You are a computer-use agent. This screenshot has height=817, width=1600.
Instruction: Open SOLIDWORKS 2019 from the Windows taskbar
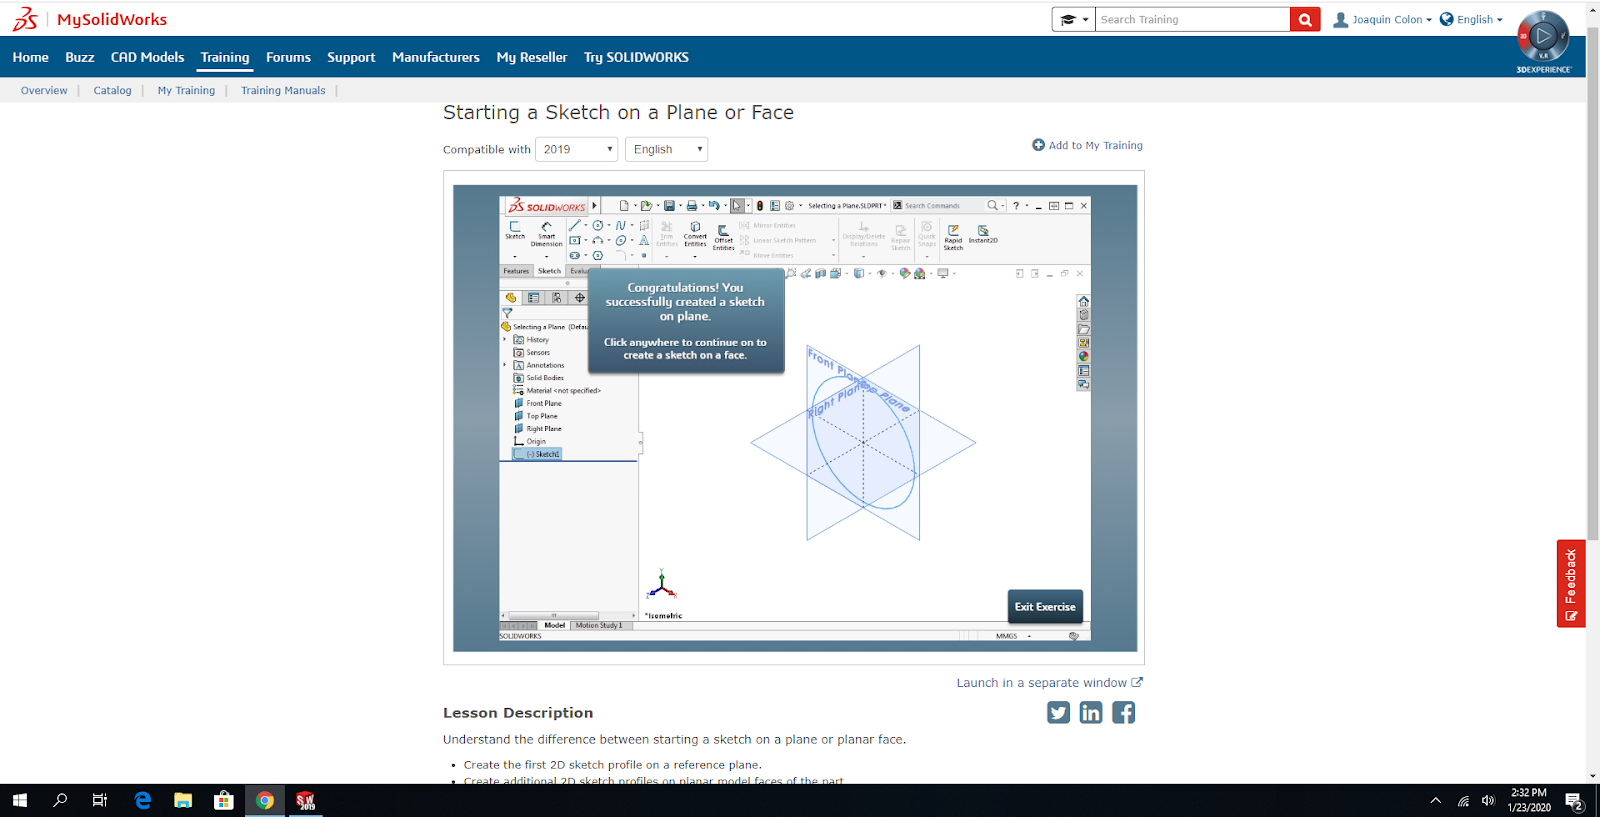(x=306, y=800)
